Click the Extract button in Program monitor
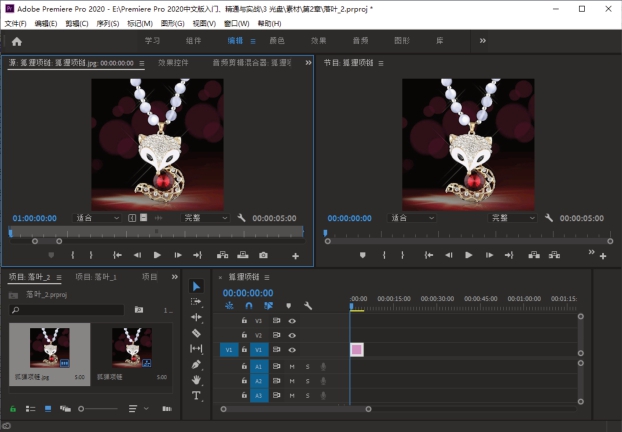Screen dimensions: 622x432 554,255
